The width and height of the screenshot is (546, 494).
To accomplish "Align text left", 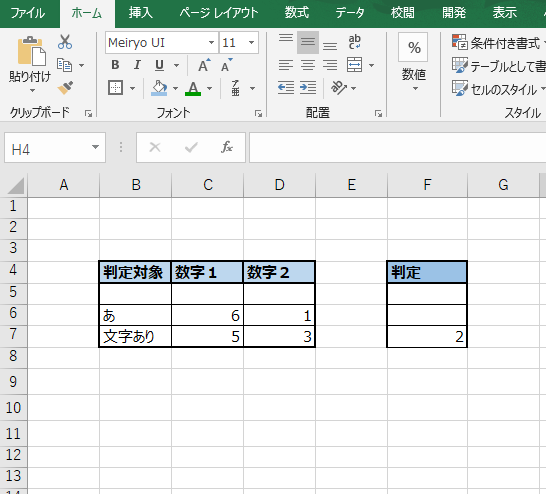I will 286,65.
